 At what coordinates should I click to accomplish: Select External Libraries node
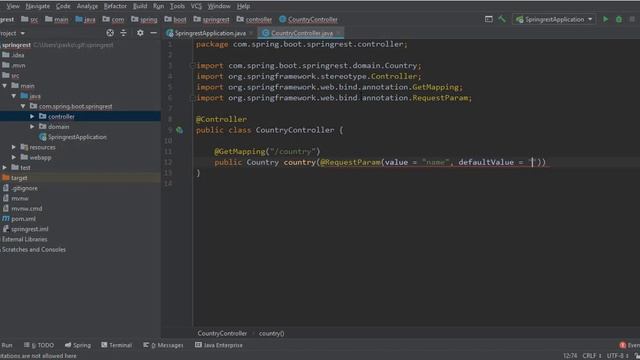tap(24, 239)
